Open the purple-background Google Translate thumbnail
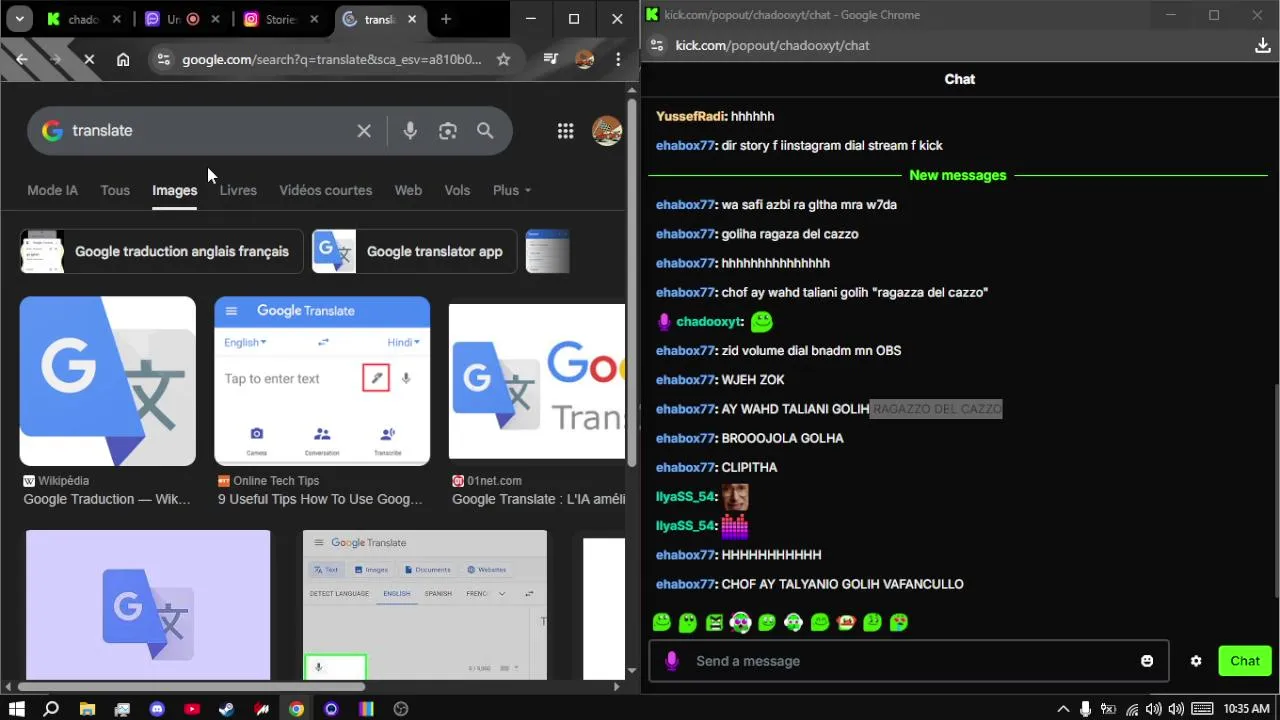 [148, 605]
